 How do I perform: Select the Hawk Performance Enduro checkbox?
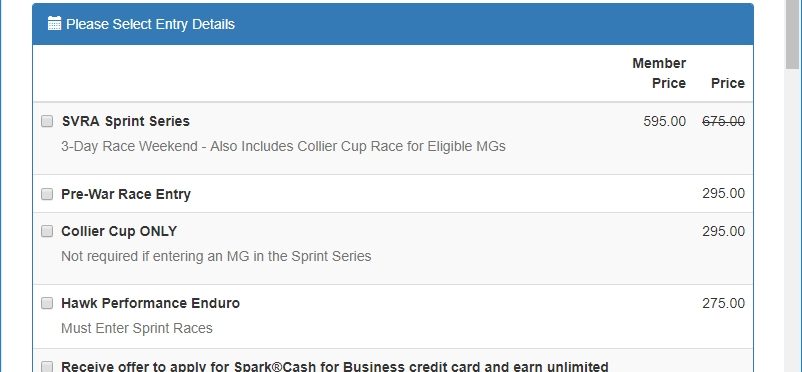47,303
